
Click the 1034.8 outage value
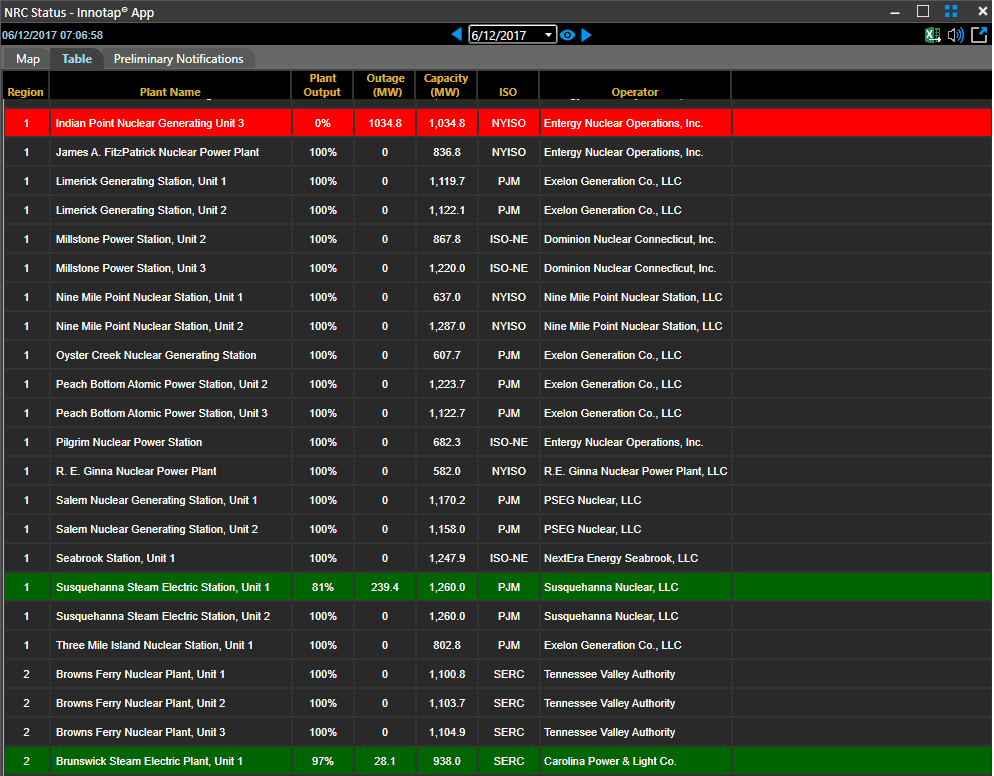(x=385, y=123)
